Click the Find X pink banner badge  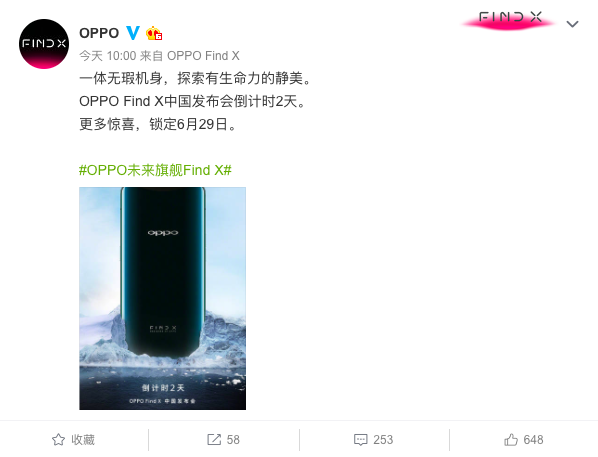(x=509, y=20)
